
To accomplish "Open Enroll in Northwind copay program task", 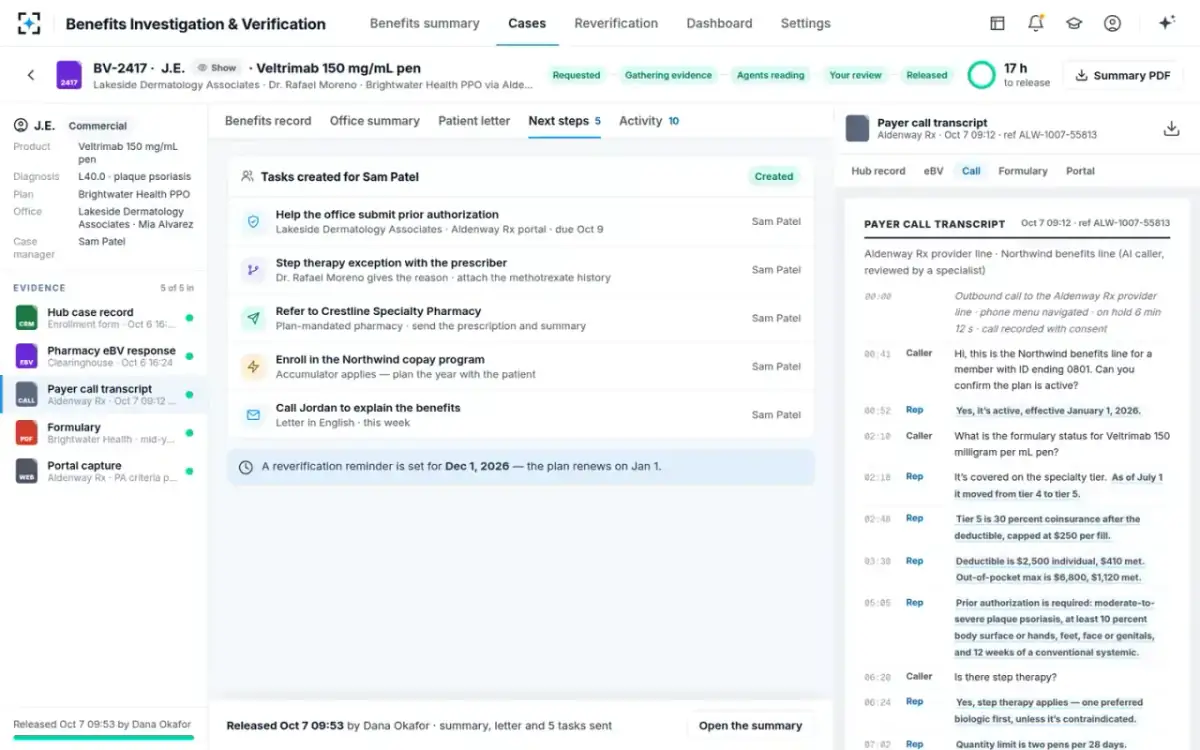I will pyautogui.click(x=521, y=367).
